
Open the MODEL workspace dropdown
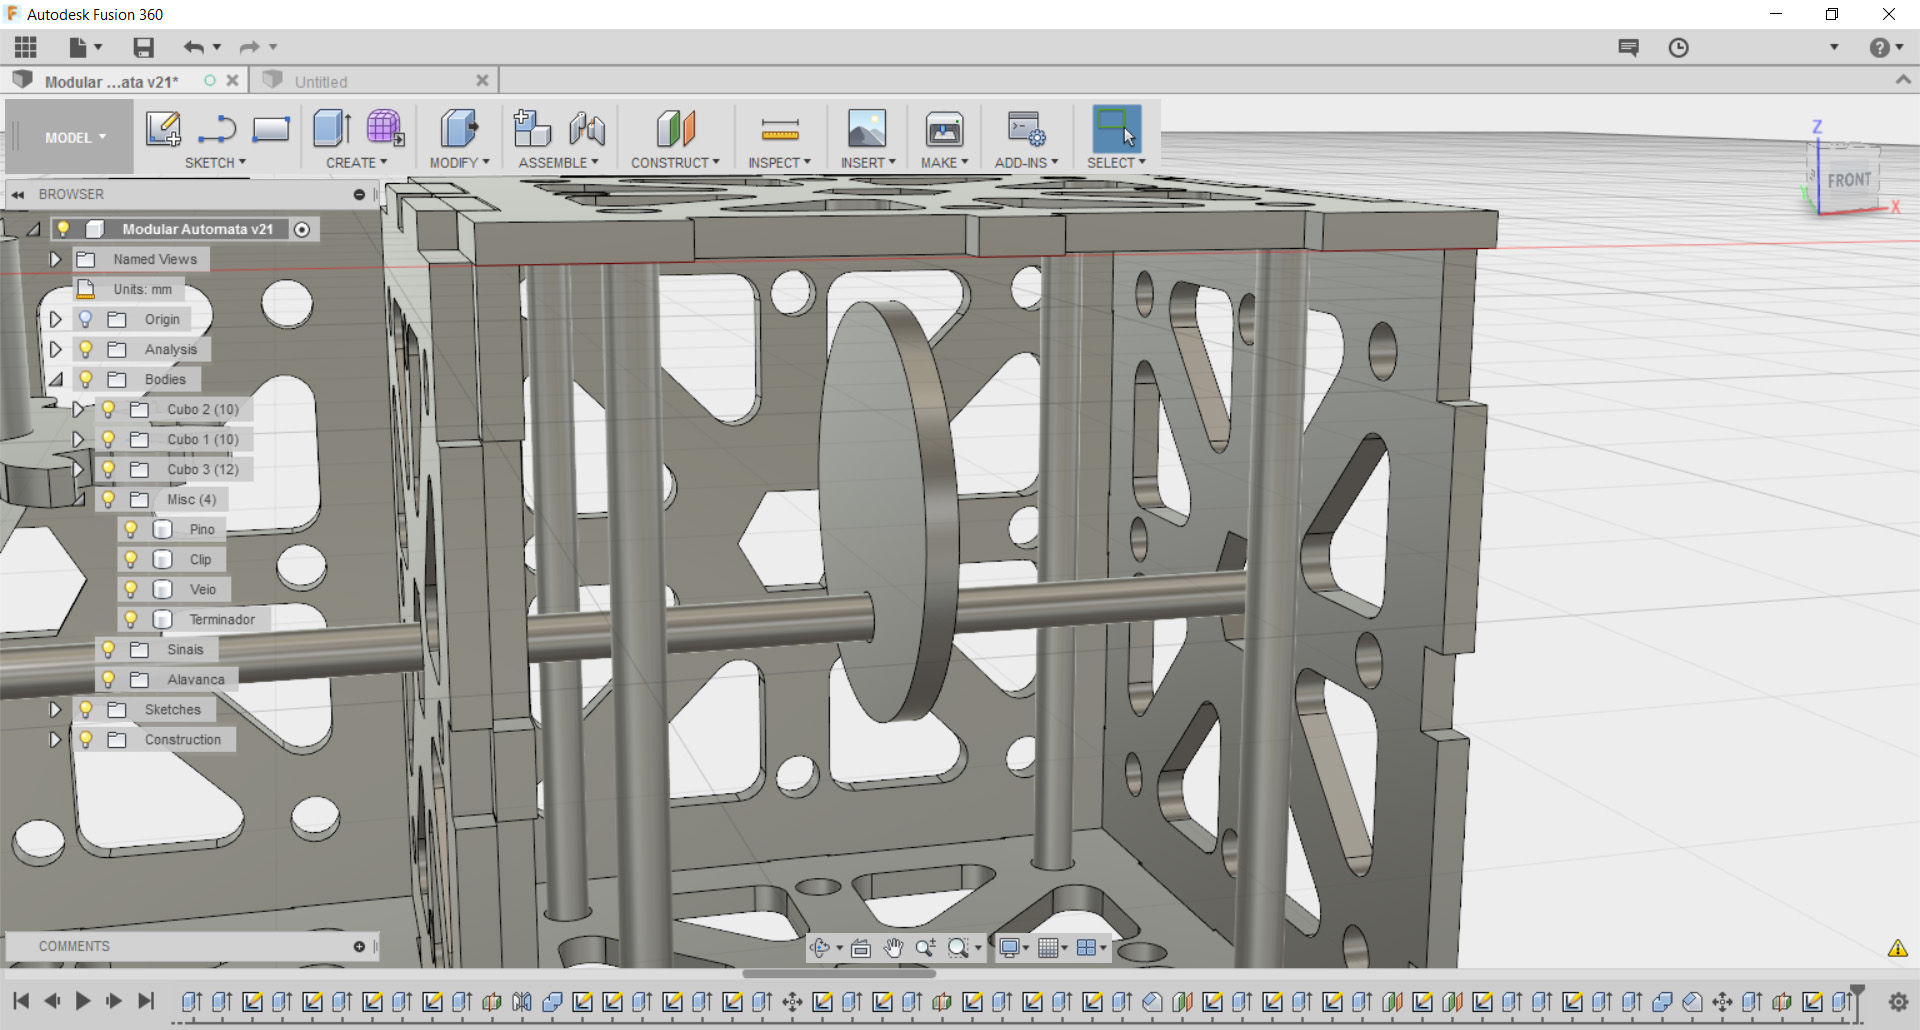click(x=75, y=138)
